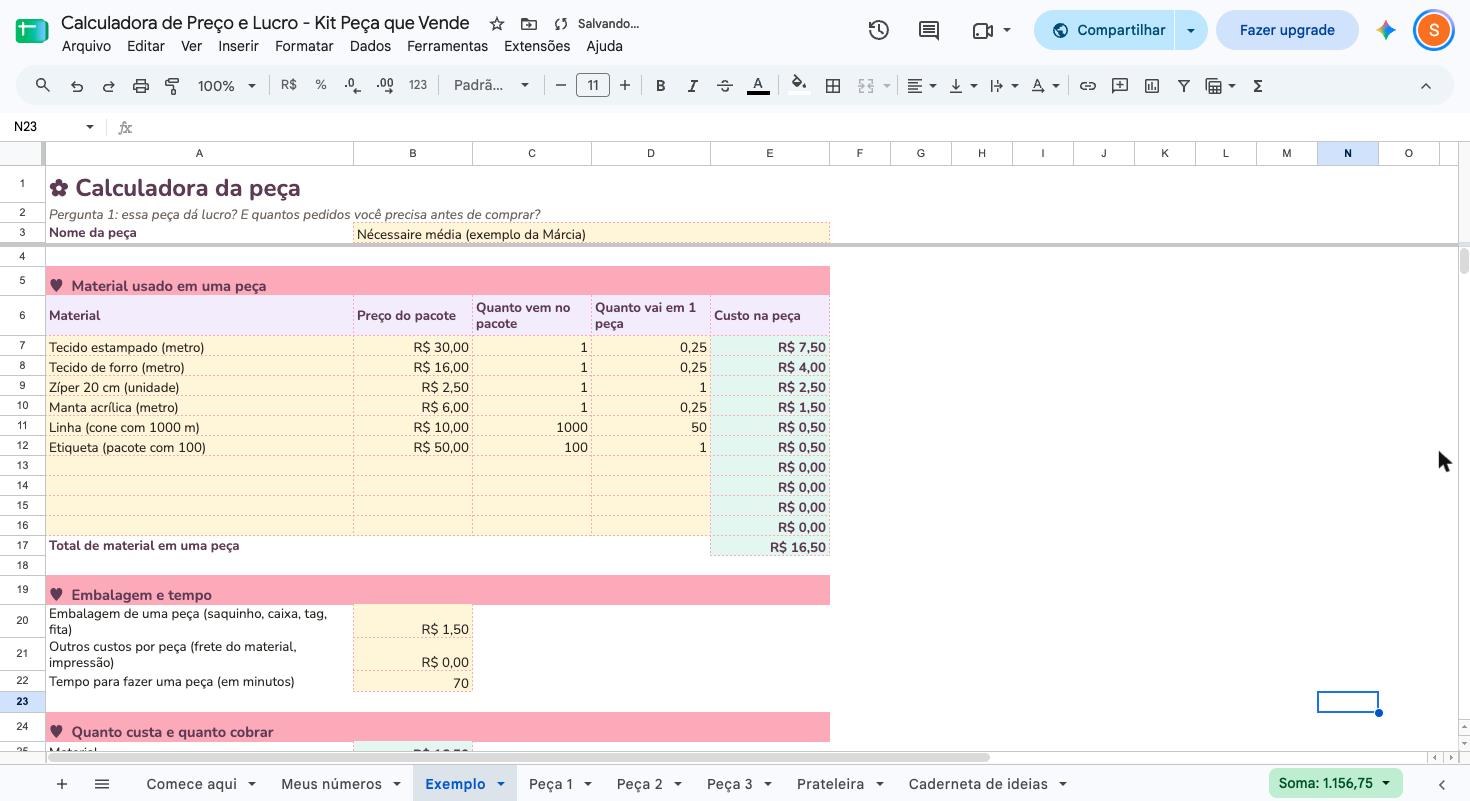1470x801 pixels.
Task: Insert a link
Action: (x=1088, y=86)
